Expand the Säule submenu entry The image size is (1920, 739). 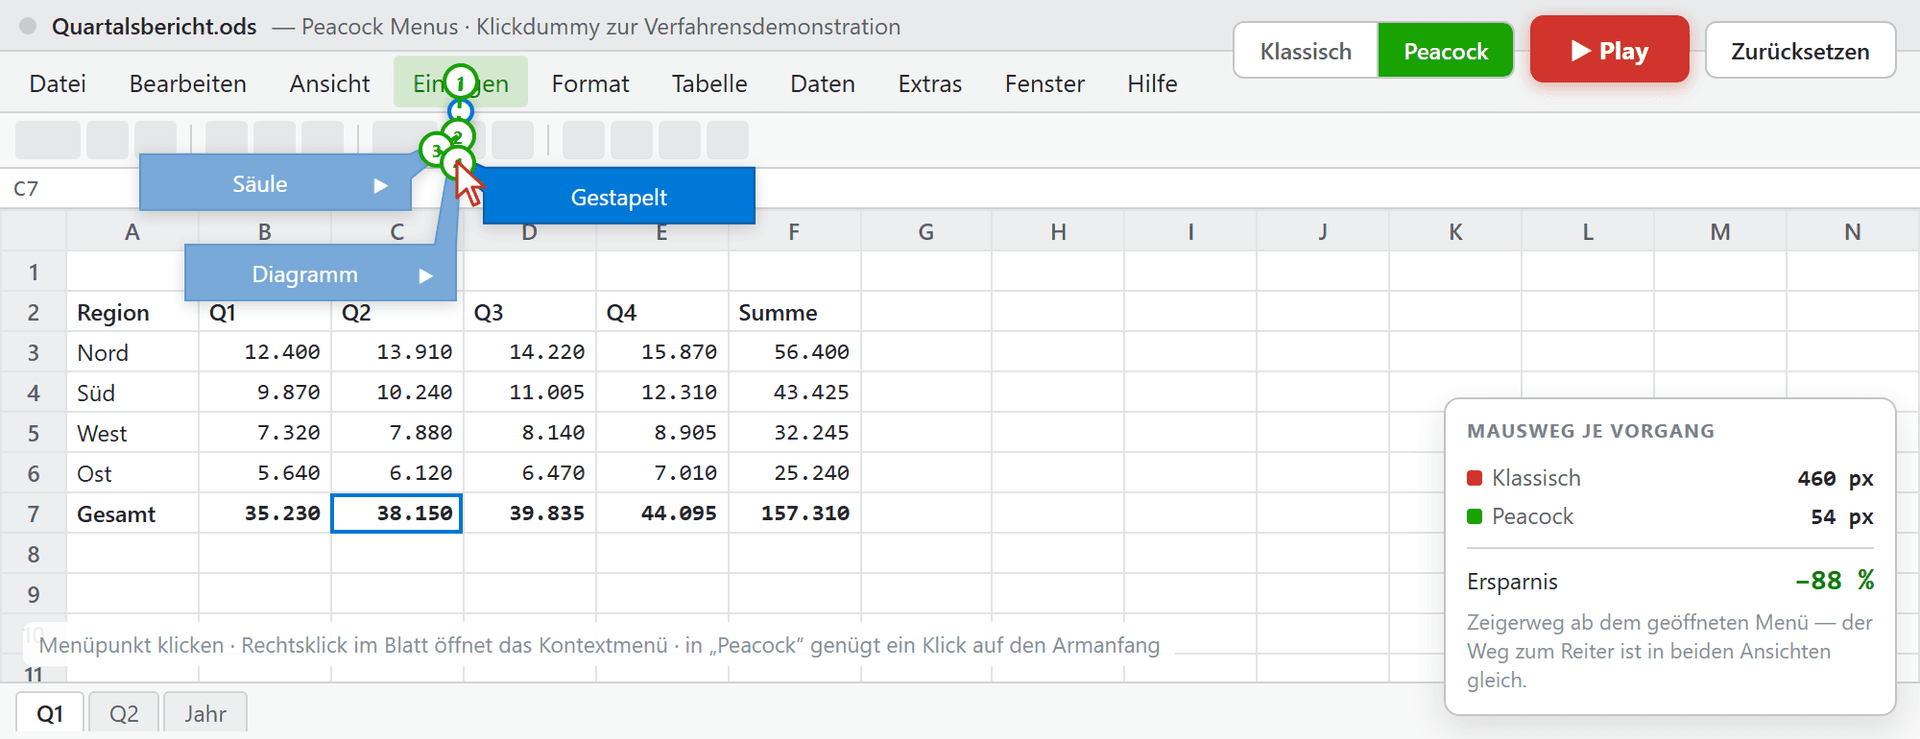point(276,184)
